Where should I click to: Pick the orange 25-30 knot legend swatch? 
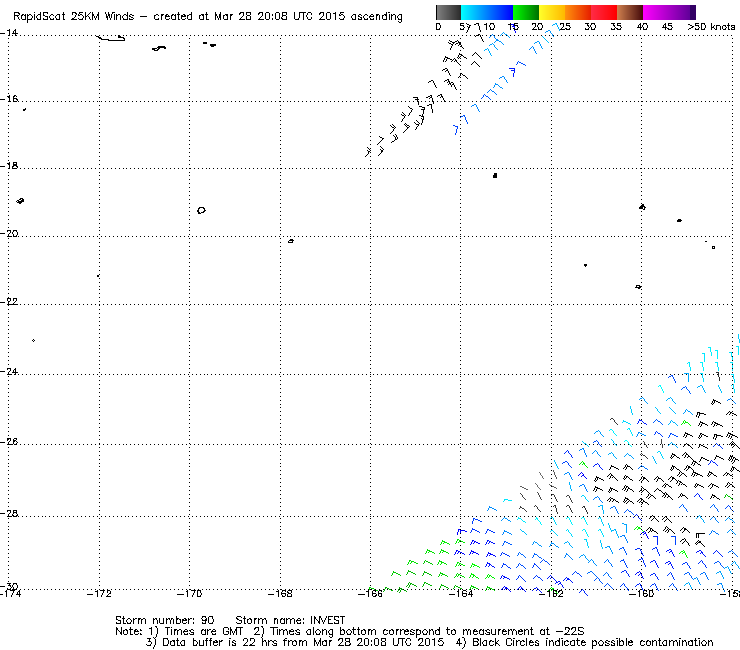[x=578, y=12]
